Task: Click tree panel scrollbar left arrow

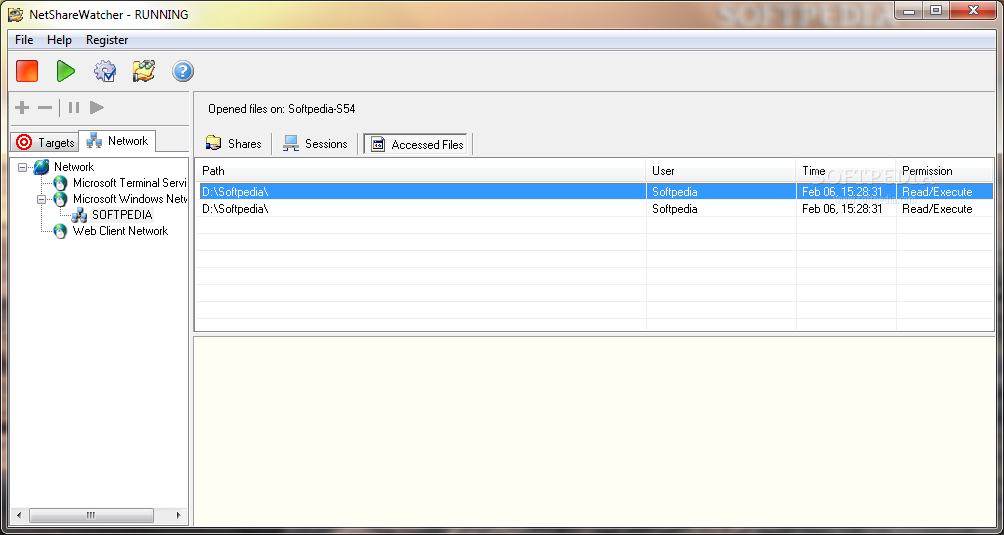Action: (19, 515)
